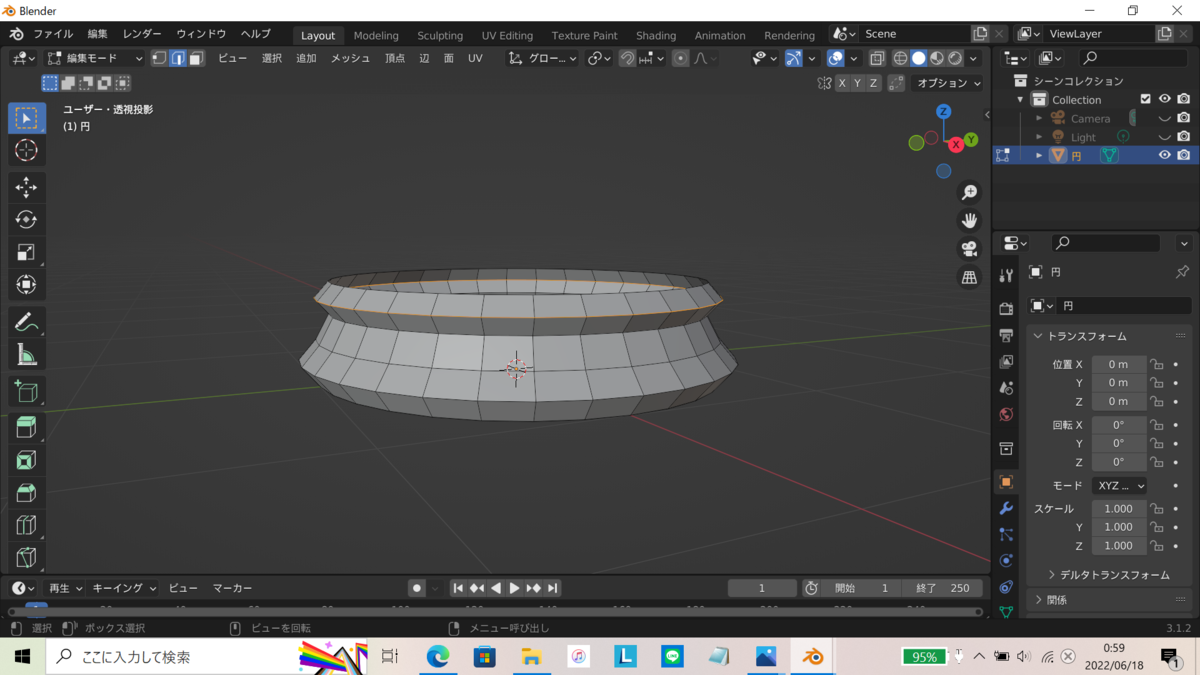Select the Bevel tool
This screenshot has width=1200, height=675.
click(27, 492)
